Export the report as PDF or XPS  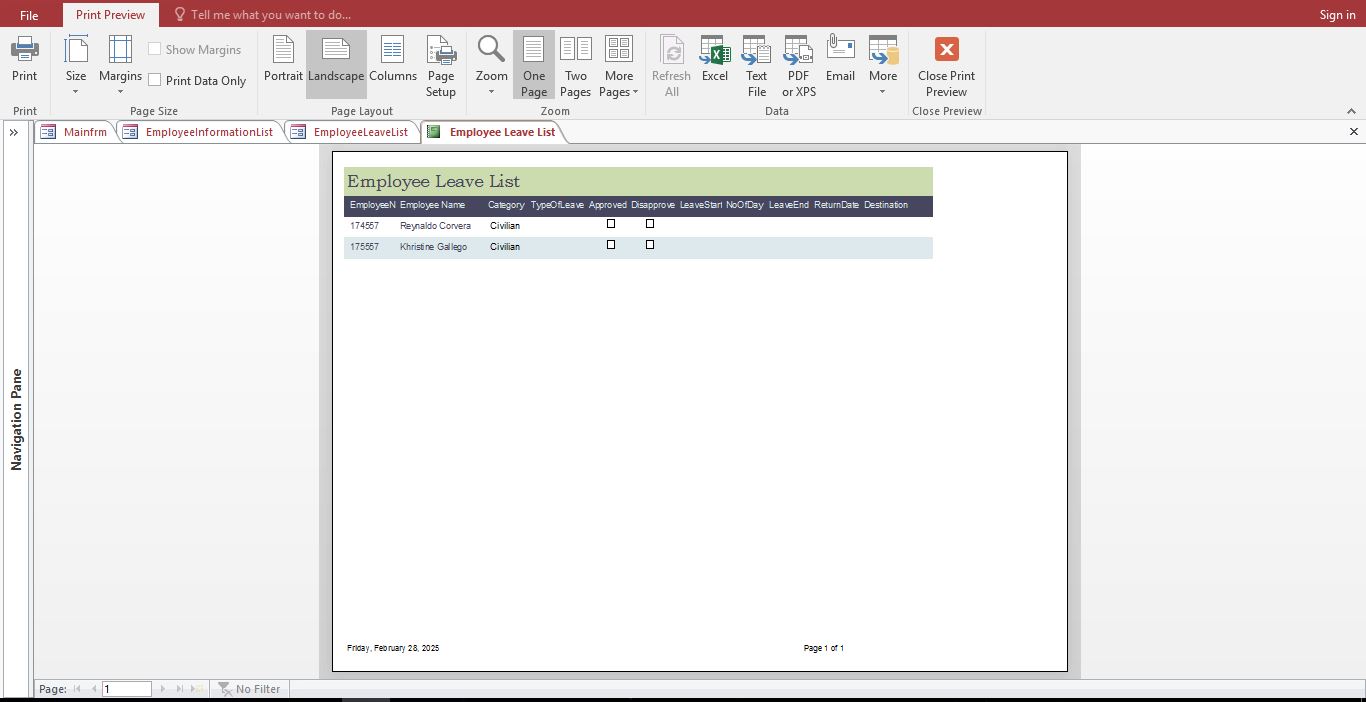[799, 66]
